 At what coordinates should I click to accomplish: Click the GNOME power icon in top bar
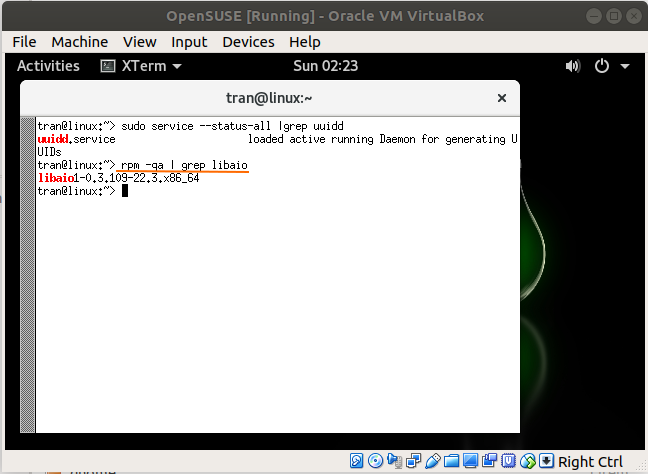click(602, 66)
